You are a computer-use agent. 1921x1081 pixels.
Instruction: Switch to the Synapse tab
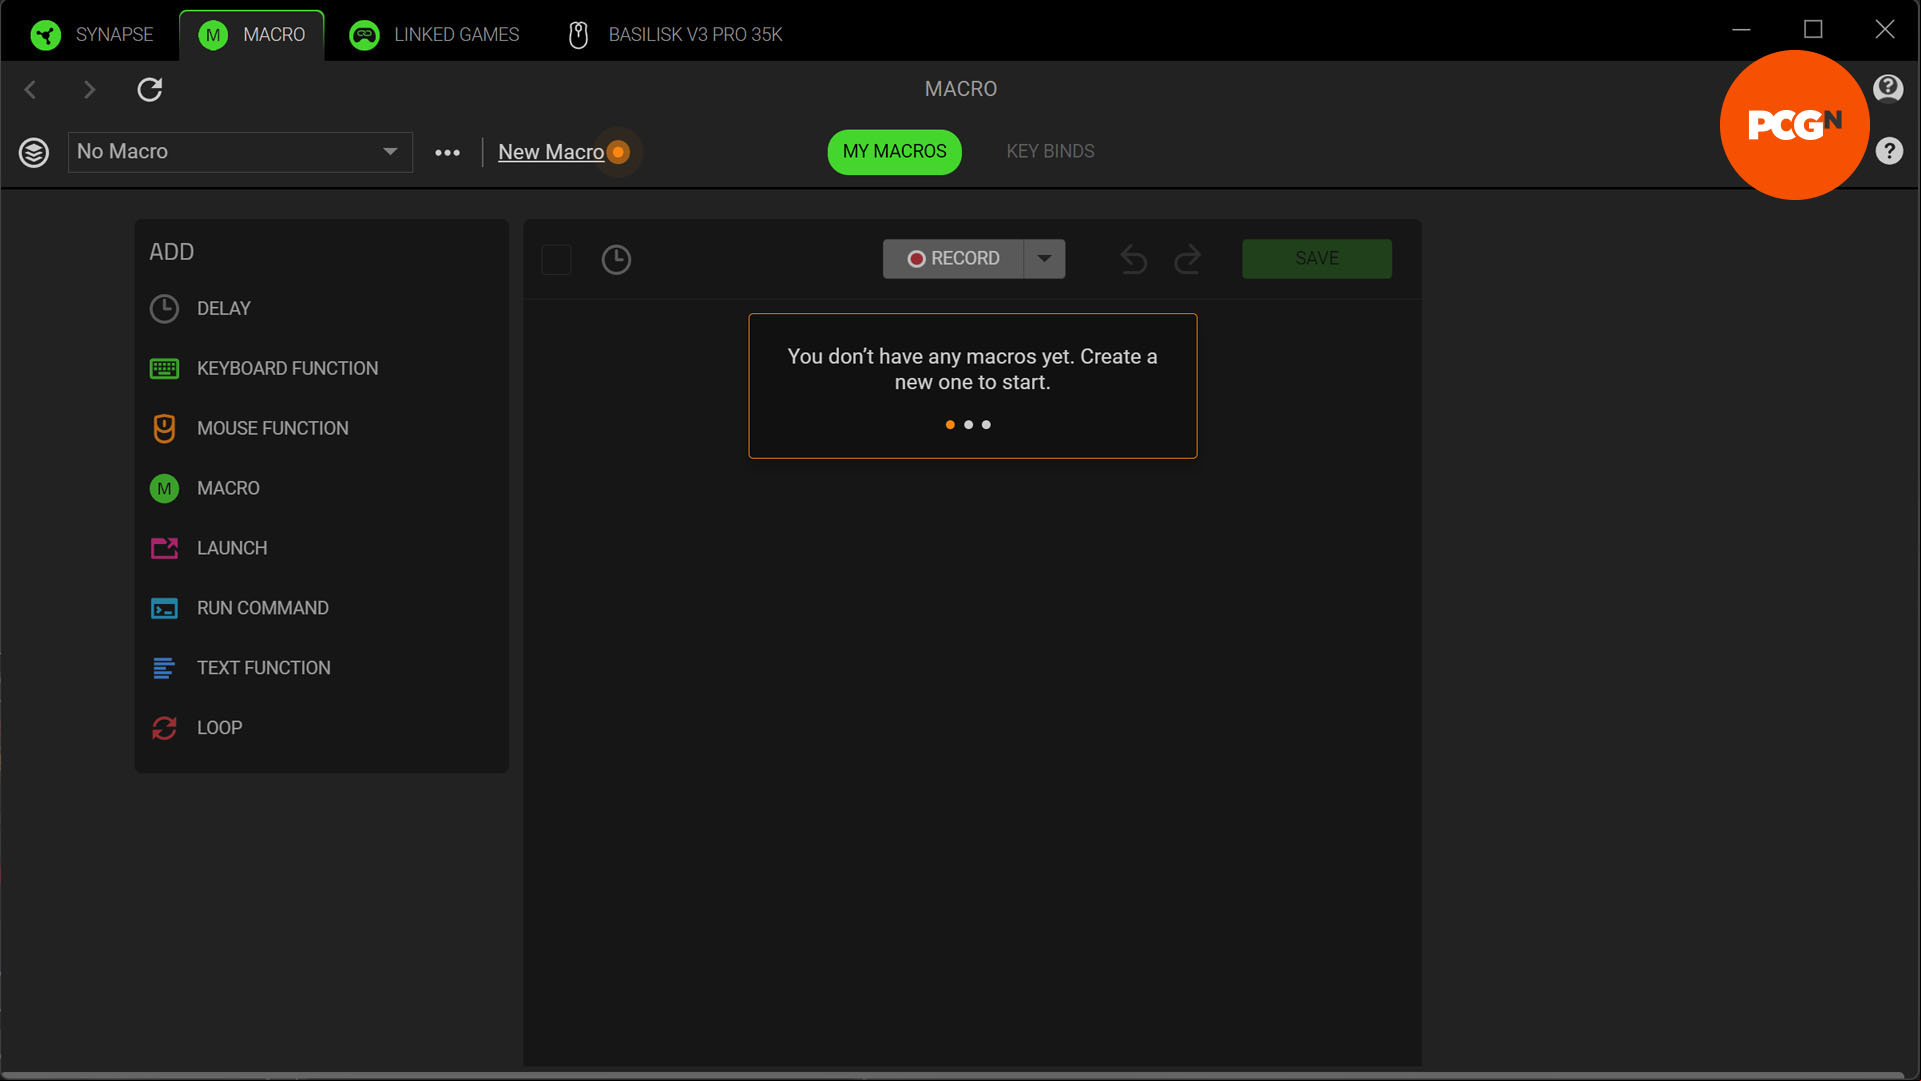coord(92,35)
